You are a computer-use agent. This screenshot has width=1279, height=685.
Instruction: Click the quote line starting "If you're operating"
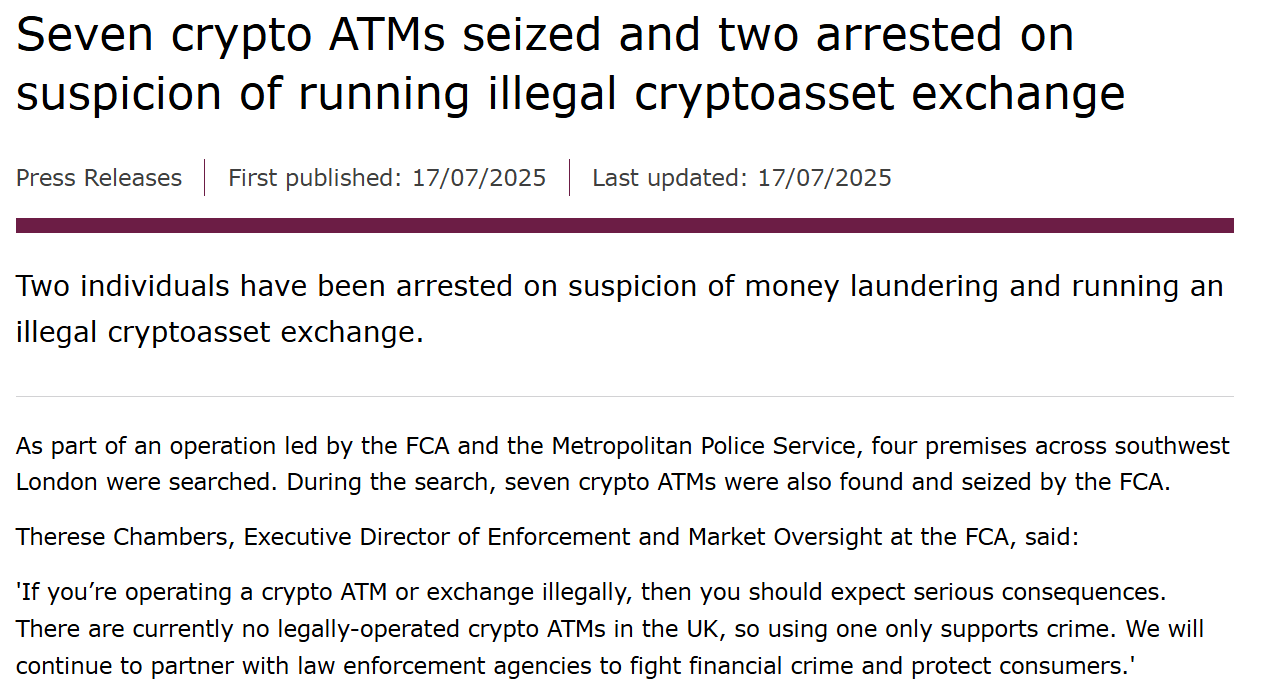coord(591,592)
